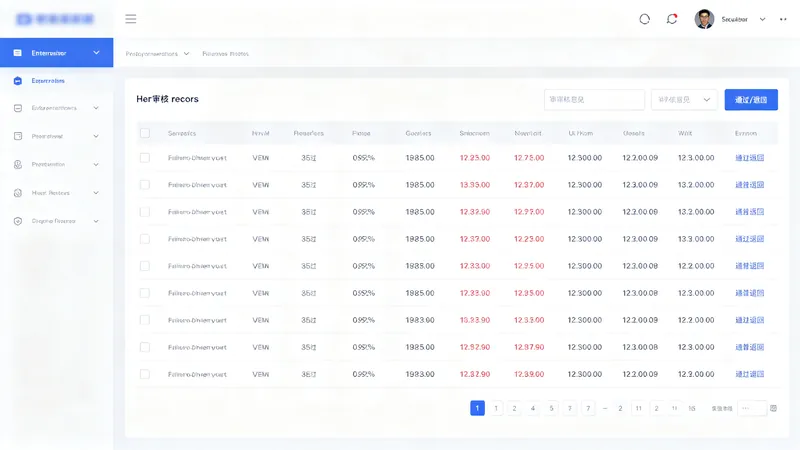The height and width of the screenshot is (450, 800).
Task: Tick the checkbox of the last table row
Action: coord(145,374)
